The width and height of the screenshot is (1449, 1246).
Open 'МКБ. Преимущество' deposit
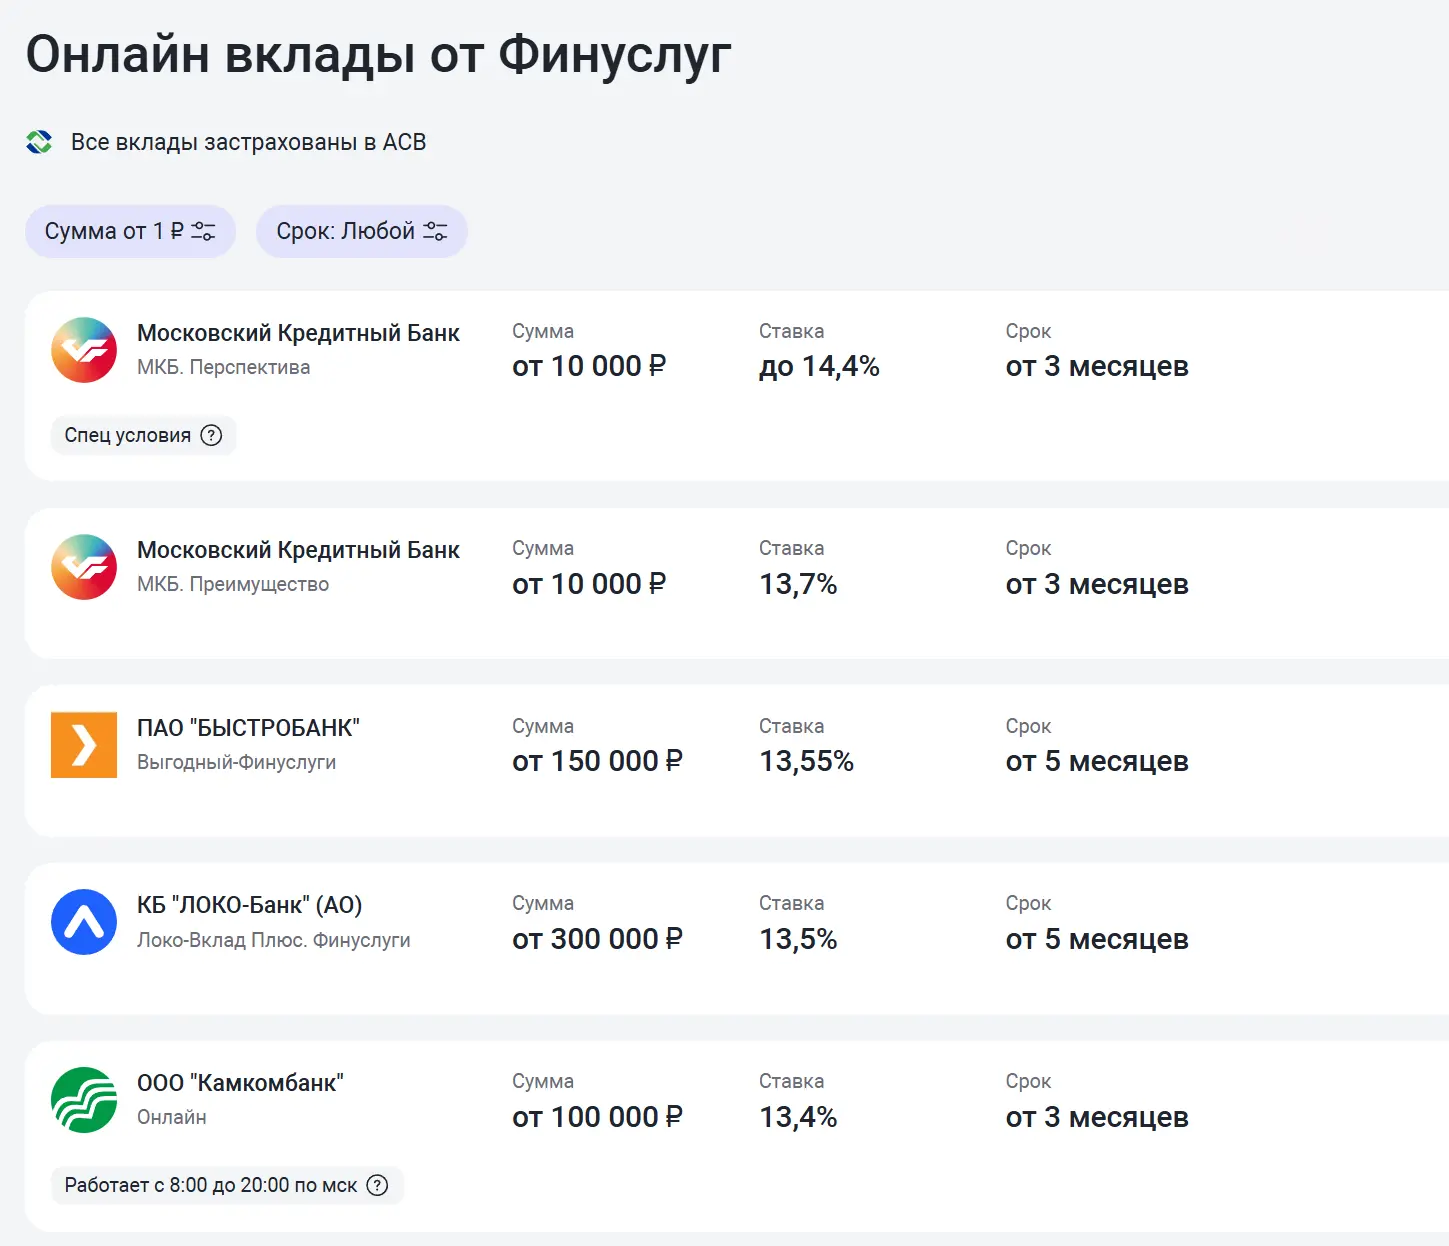[x=233, y=584]
